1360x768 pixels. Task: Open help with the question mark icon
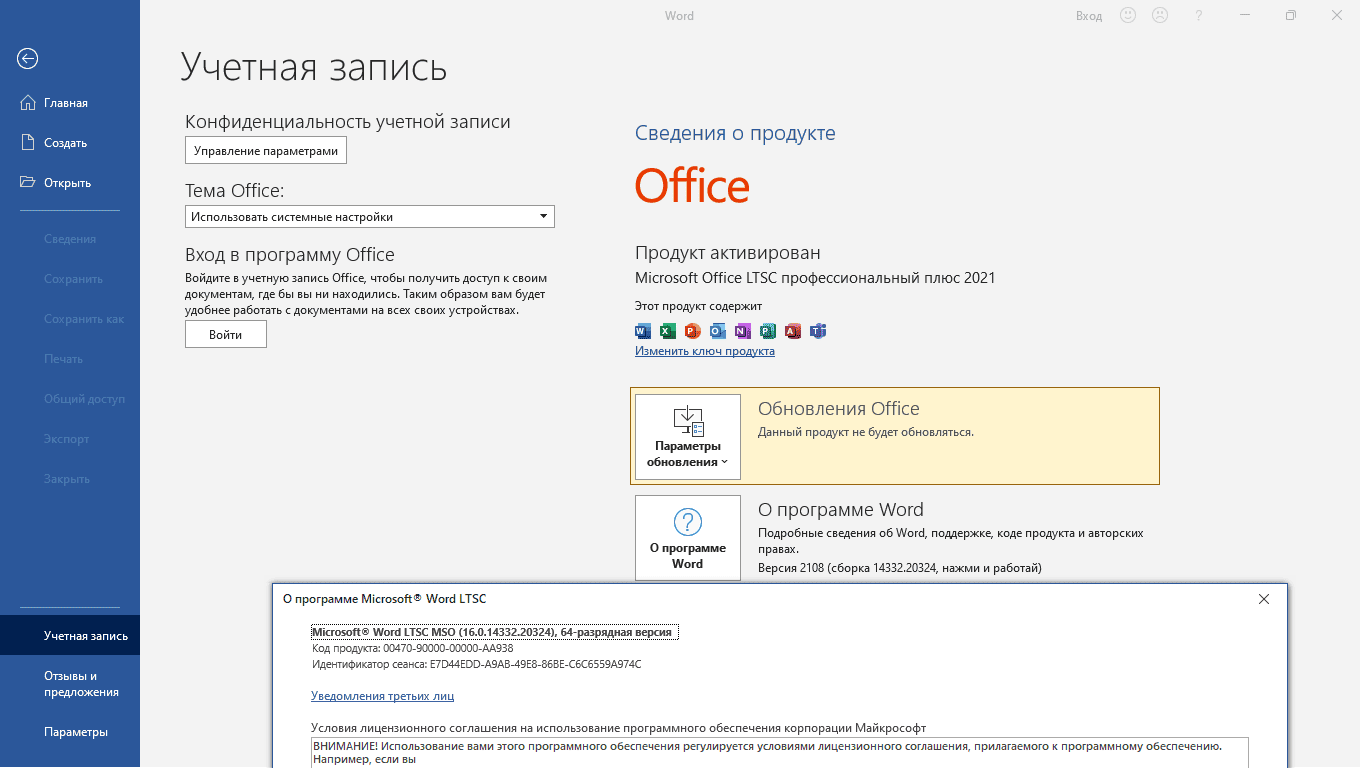pyautogui.click(x=1199, y=15)
